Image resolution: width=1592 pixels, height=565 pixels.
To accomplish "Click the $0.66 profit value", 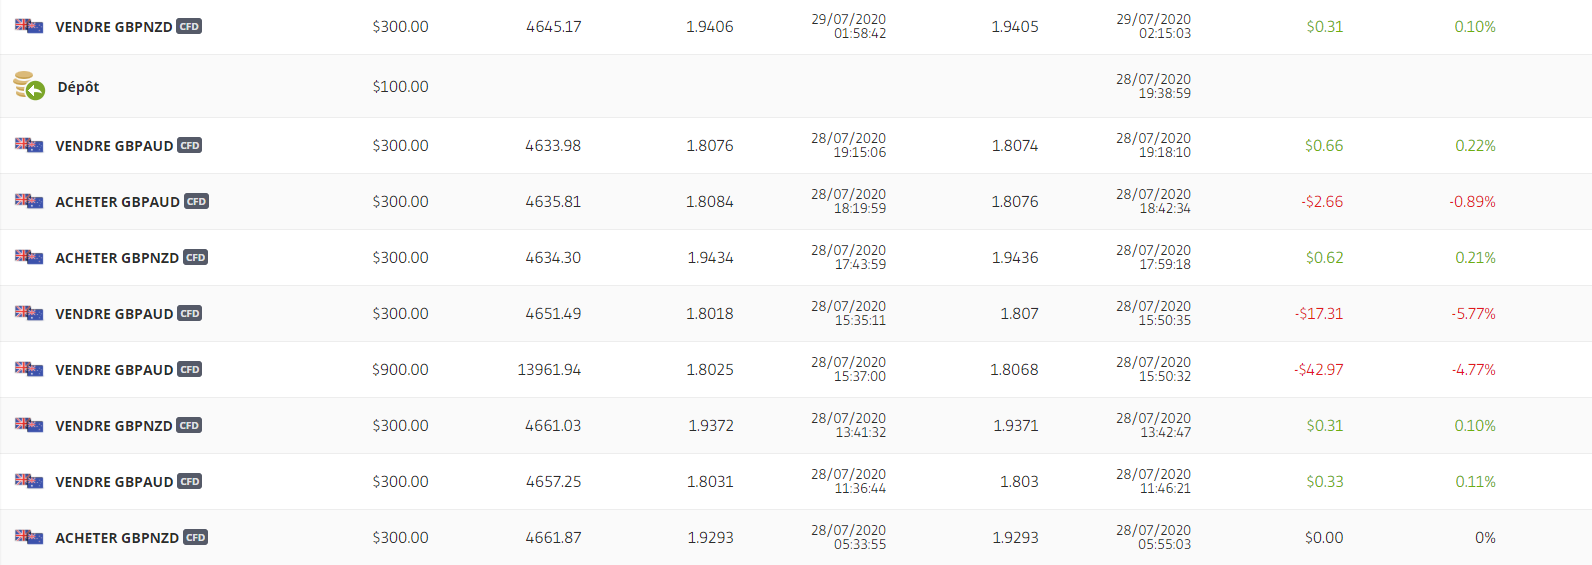I will (x=1324, y=146).
